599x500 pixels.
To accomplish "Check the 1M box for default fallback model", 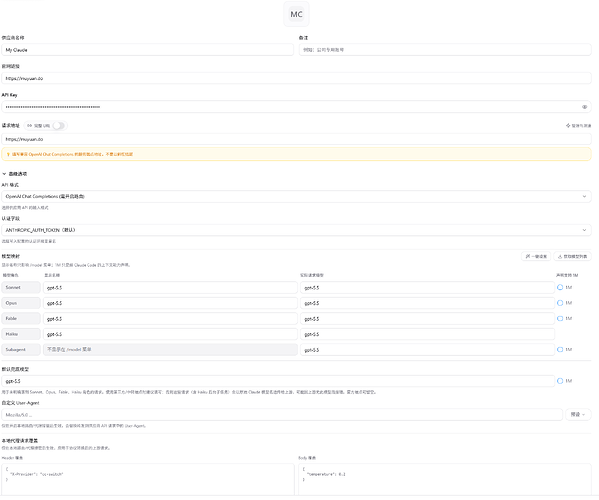I will pos(560,381).
